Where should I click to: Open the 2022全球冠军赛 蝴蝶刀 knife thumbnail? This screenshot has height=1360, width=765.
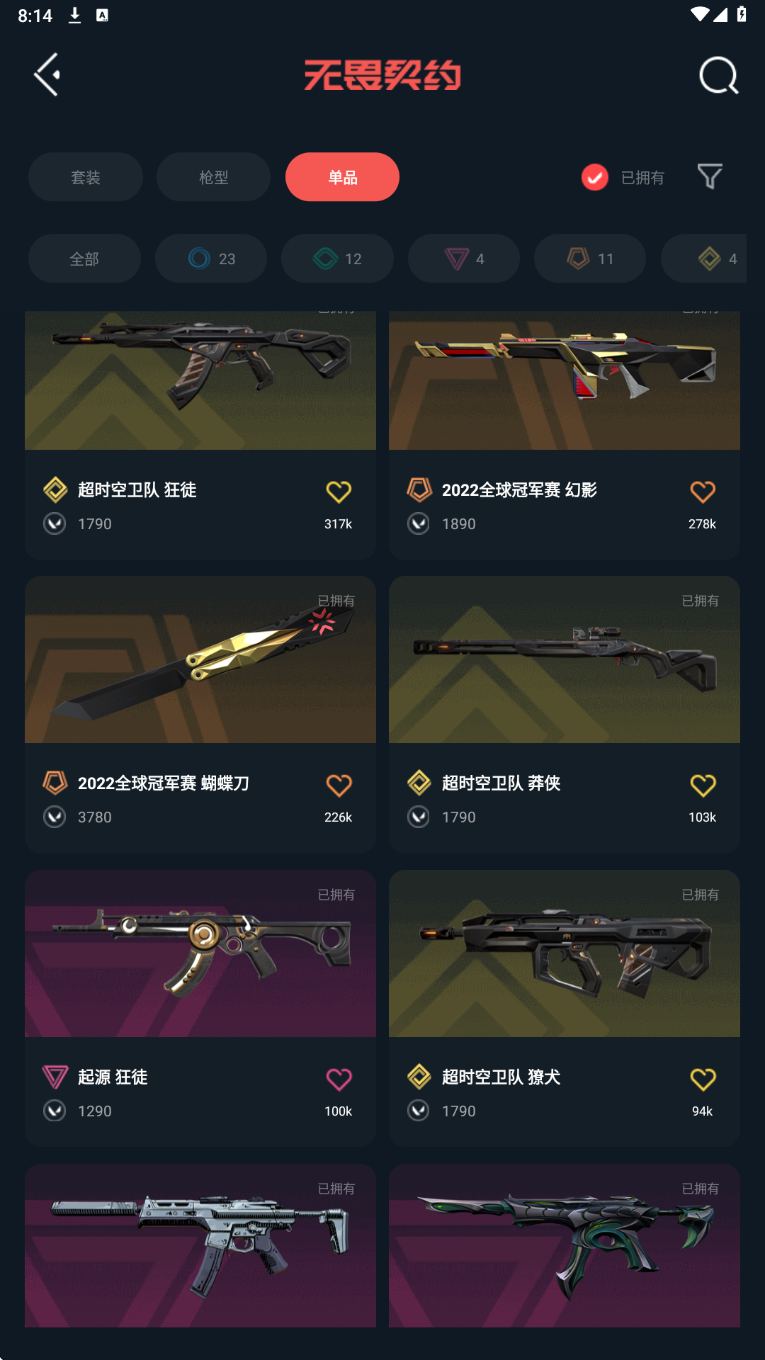pos(200,660)
